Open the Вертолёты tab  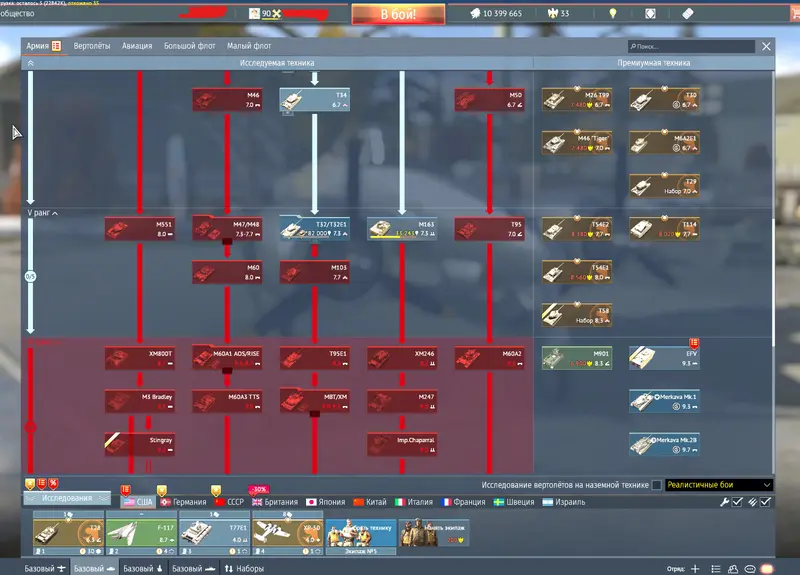coord(91,46)
